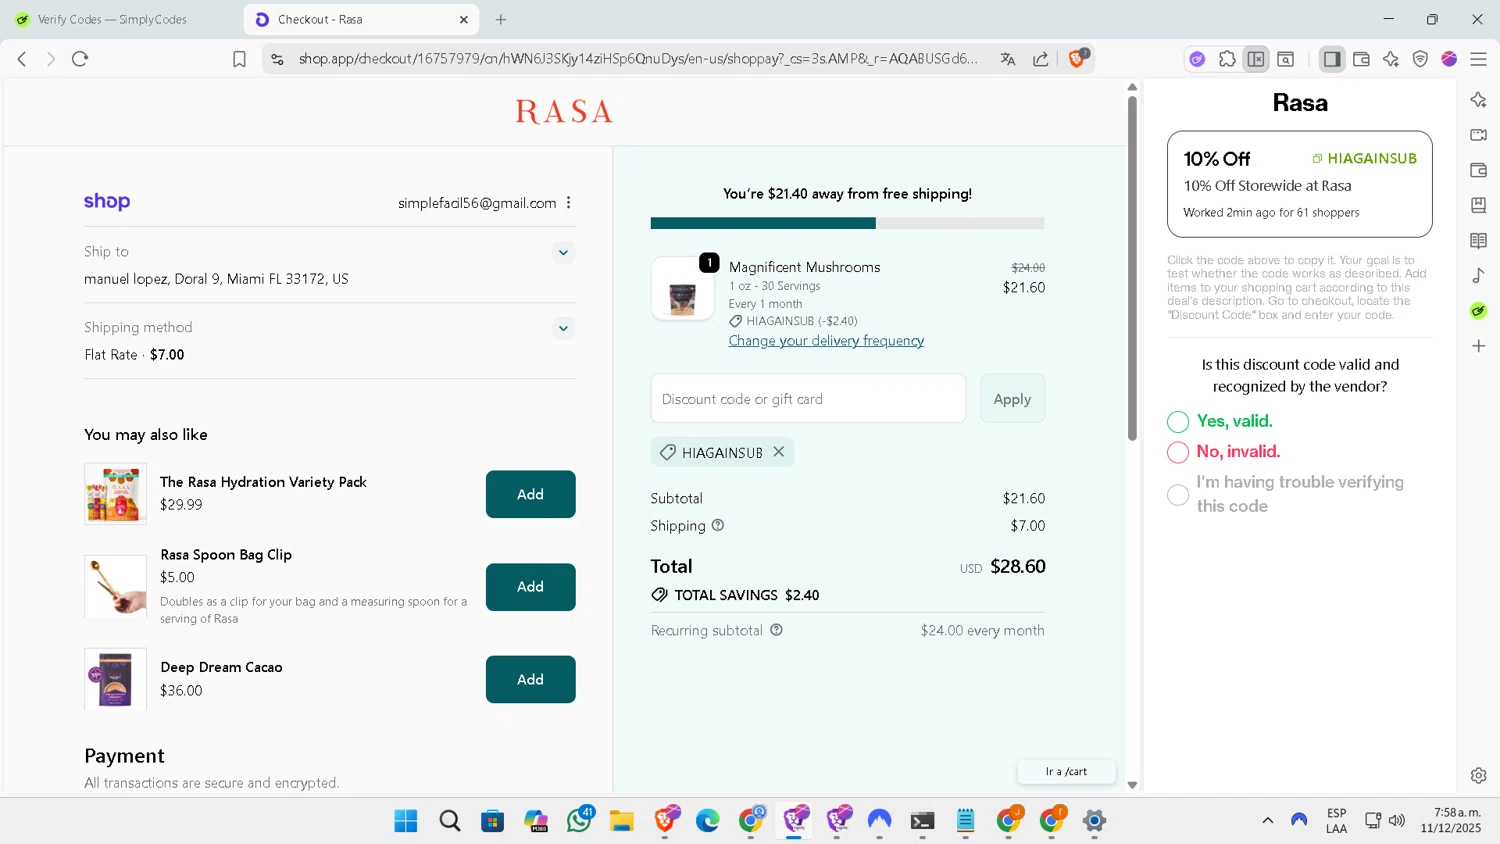Close the Checkout - Rasa tab
Image resolution: width=1500 pixels, height=844 pixels.
[x=464, y=19]
